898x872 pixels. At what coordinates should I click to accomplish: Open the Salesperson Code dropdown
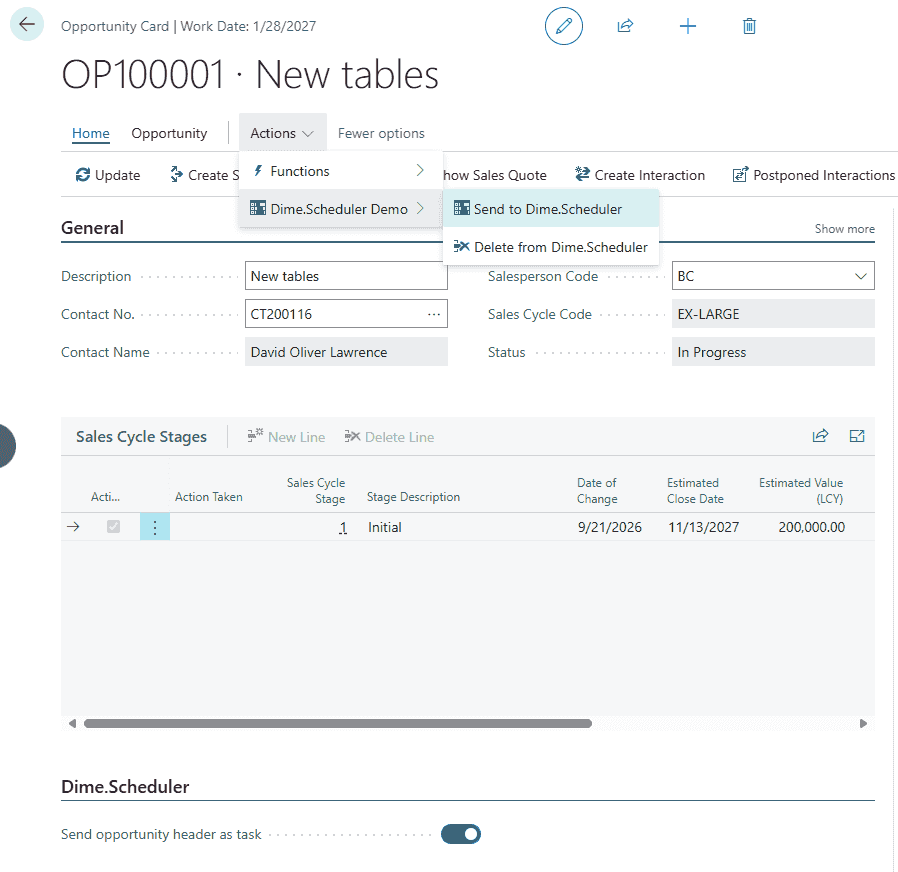point(860,276)
